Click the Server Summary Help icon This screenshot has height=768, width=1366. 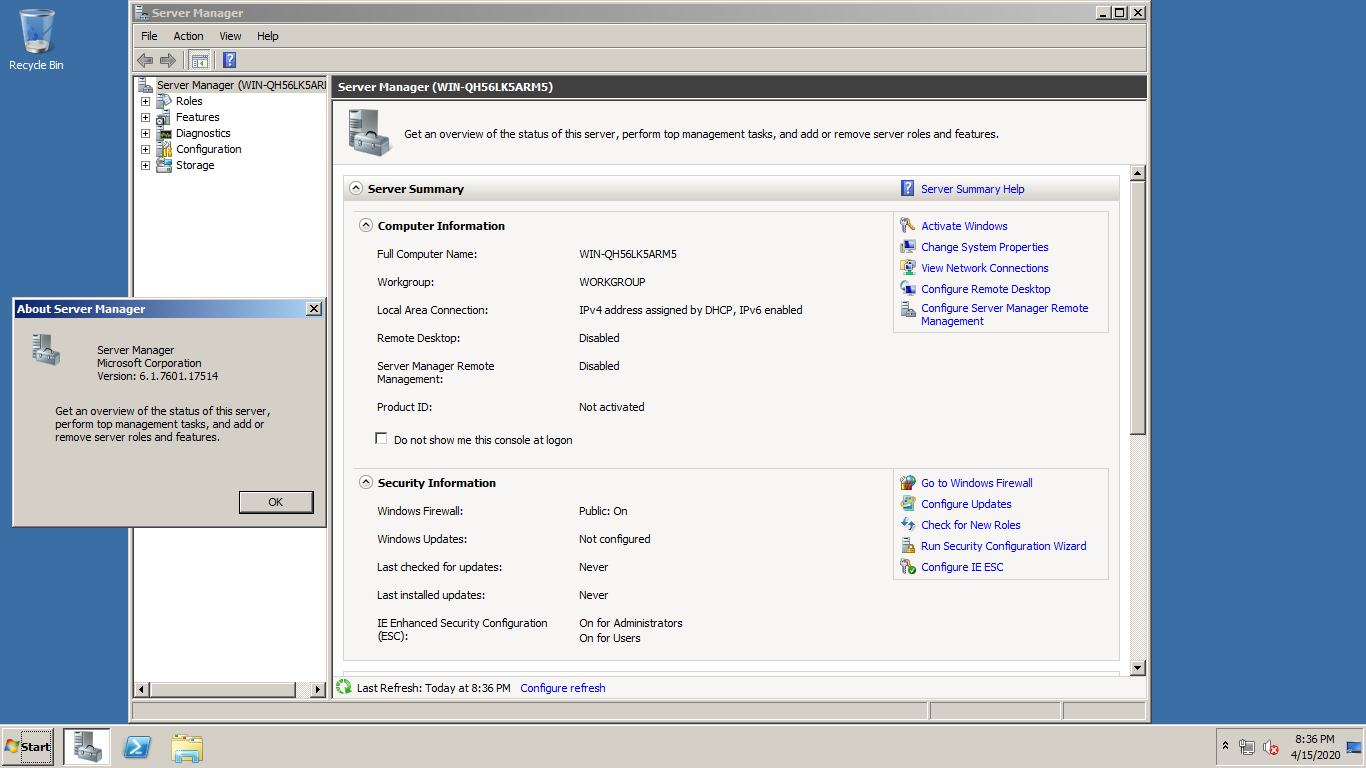coord(908,188)
